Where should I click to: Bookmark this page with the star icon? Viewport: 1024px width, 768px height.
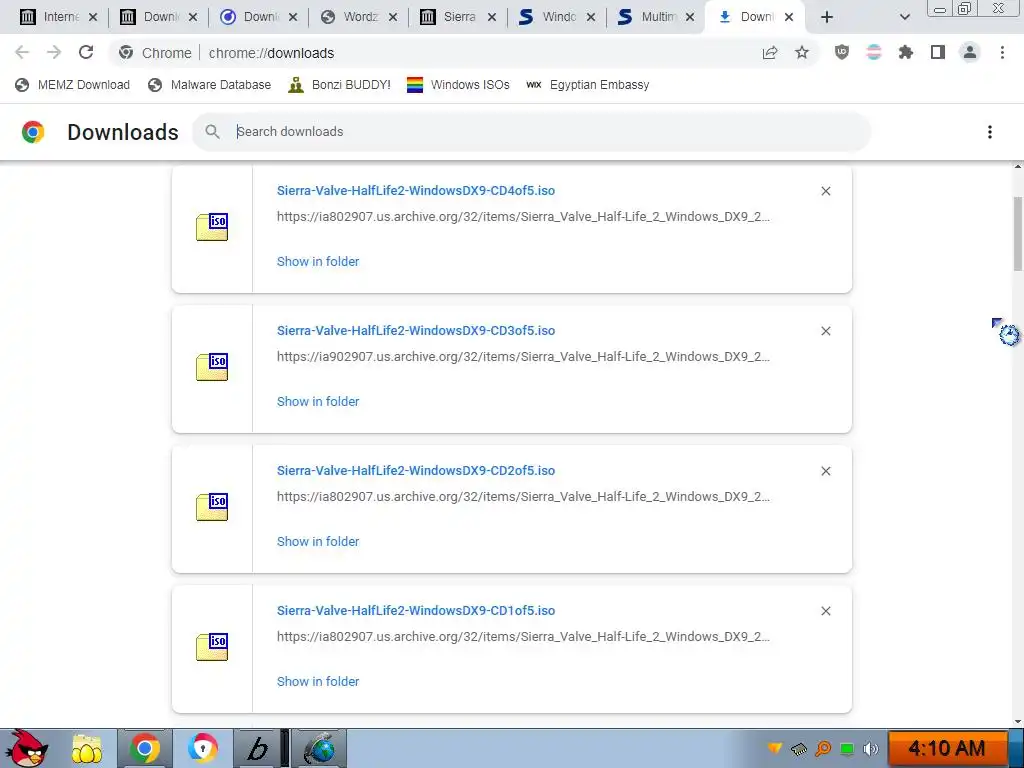pyautogui.click(x=802, y=53)
